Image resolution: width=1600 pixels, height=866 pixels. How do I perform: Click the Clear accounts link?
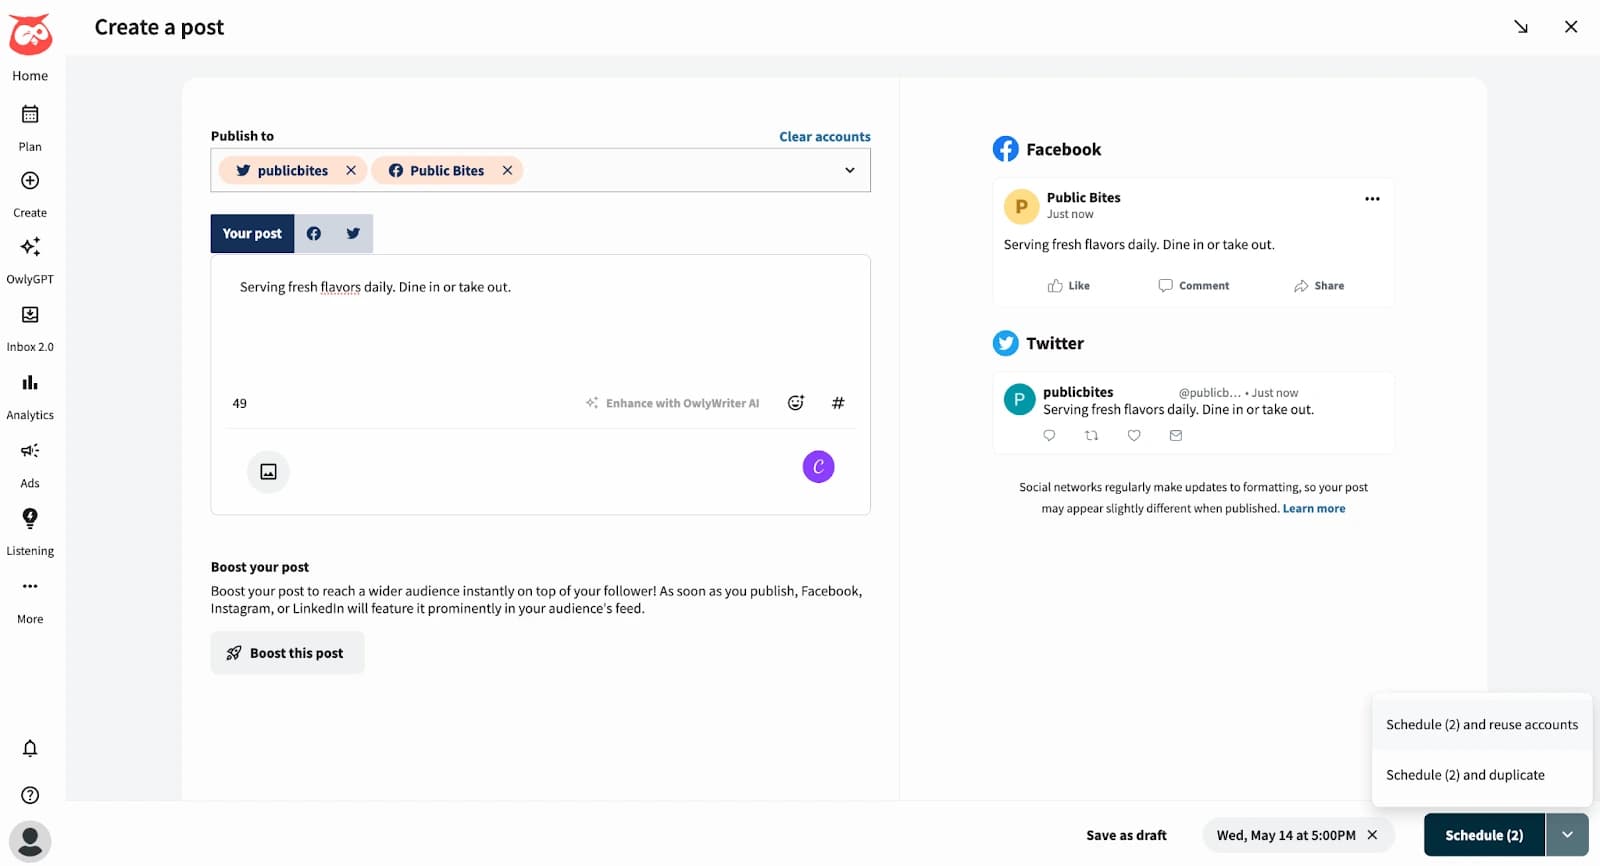pos(824,137)
